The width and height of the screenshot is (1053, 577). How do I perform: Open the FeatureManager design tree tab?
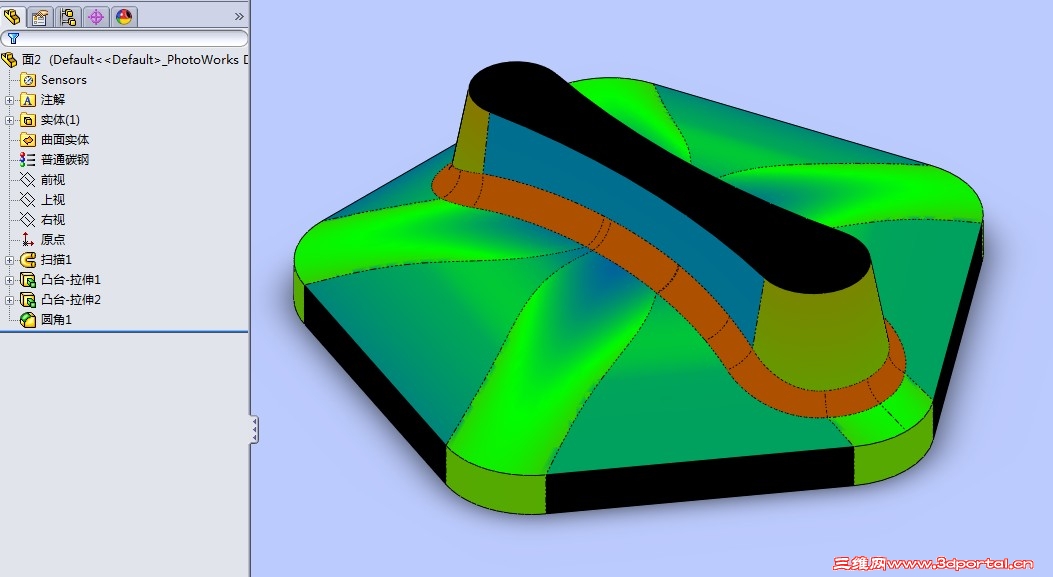12,17
